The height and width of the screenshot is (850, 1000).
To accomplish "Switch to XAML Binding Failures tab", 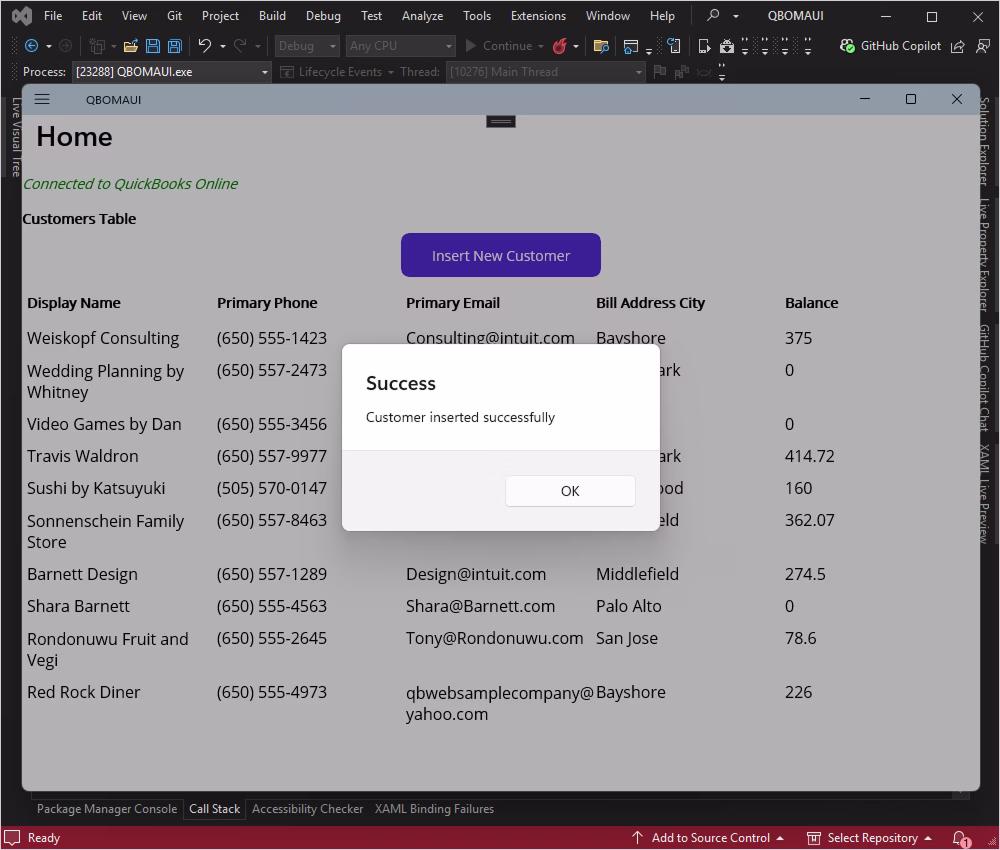I will (x=434, y=809).
